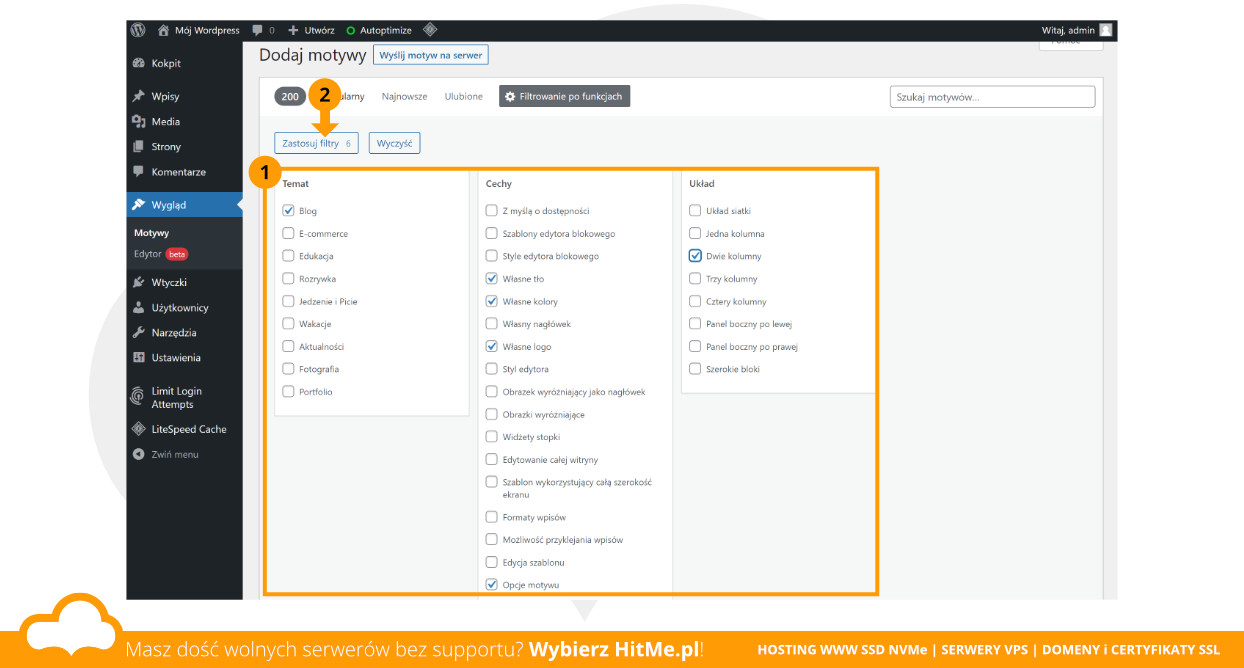Switch to Najnowsze tab

404,97
